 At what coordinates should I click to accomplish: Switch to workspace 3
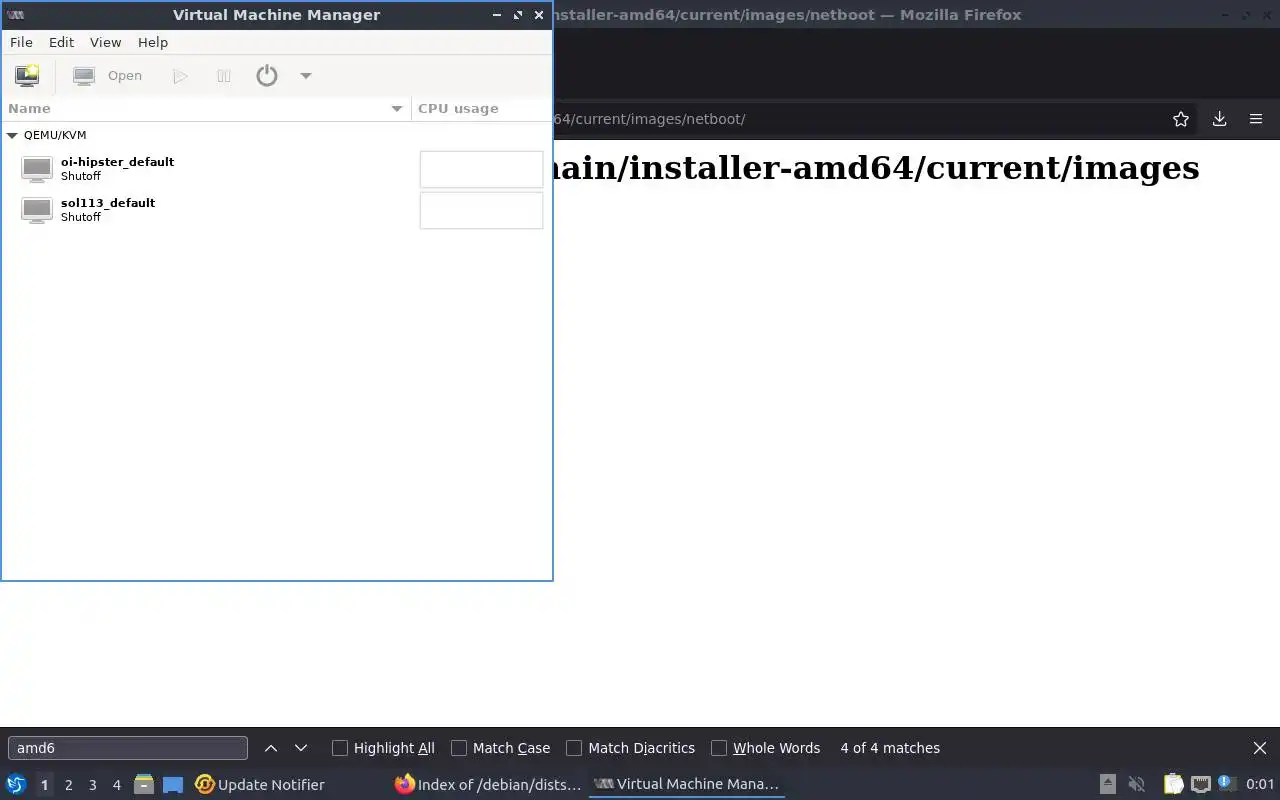[x=92, y=785]
